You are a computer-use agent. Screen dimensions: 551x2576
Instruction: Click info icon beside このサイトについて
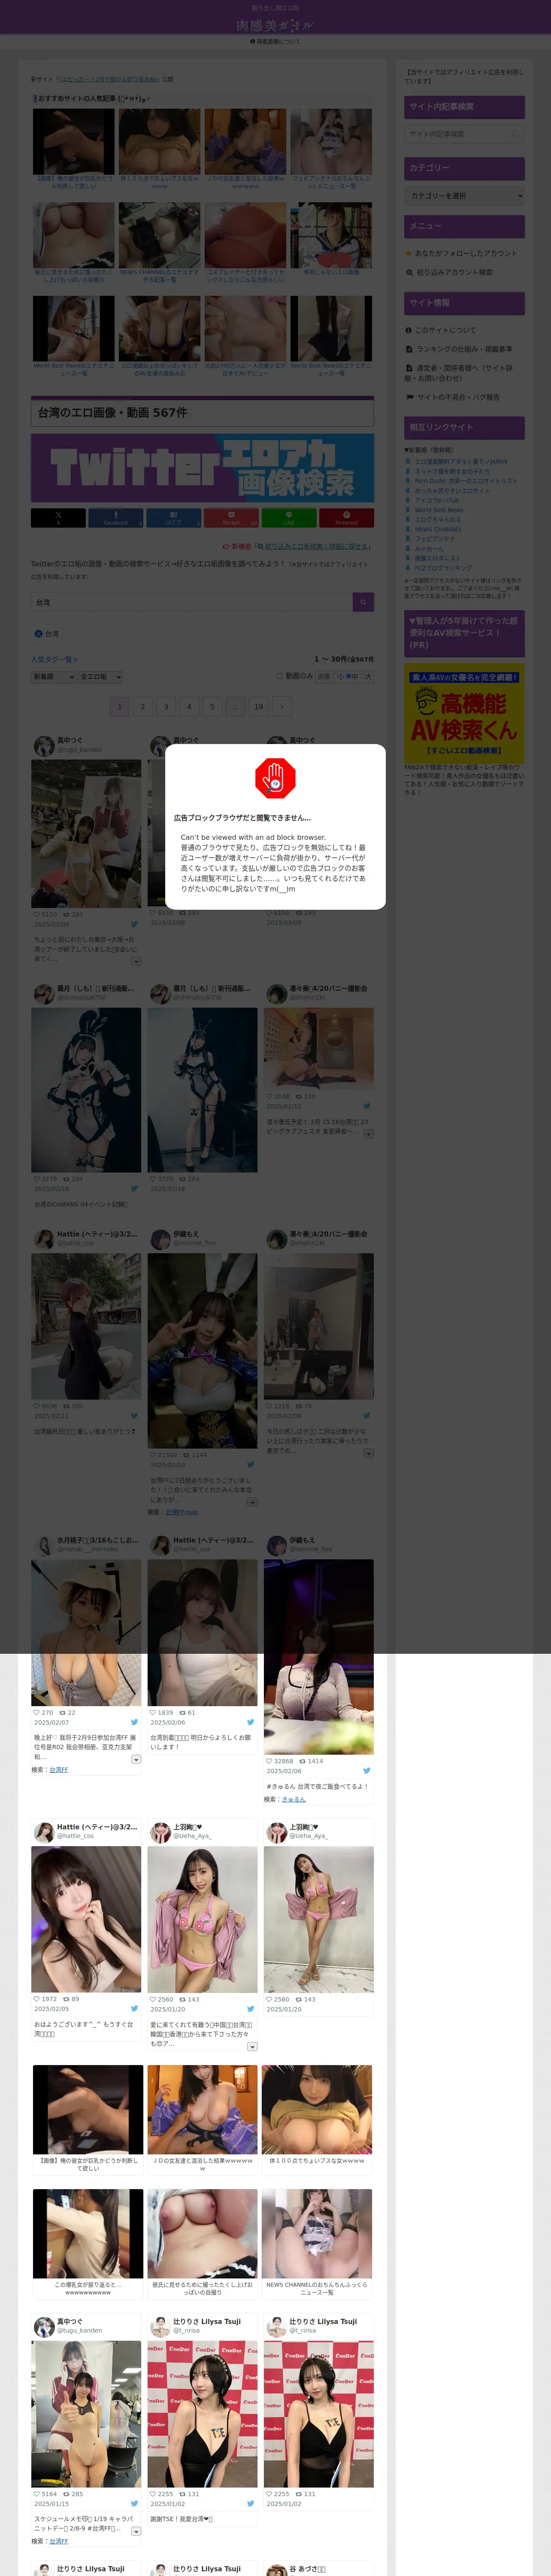coord(408,330)
